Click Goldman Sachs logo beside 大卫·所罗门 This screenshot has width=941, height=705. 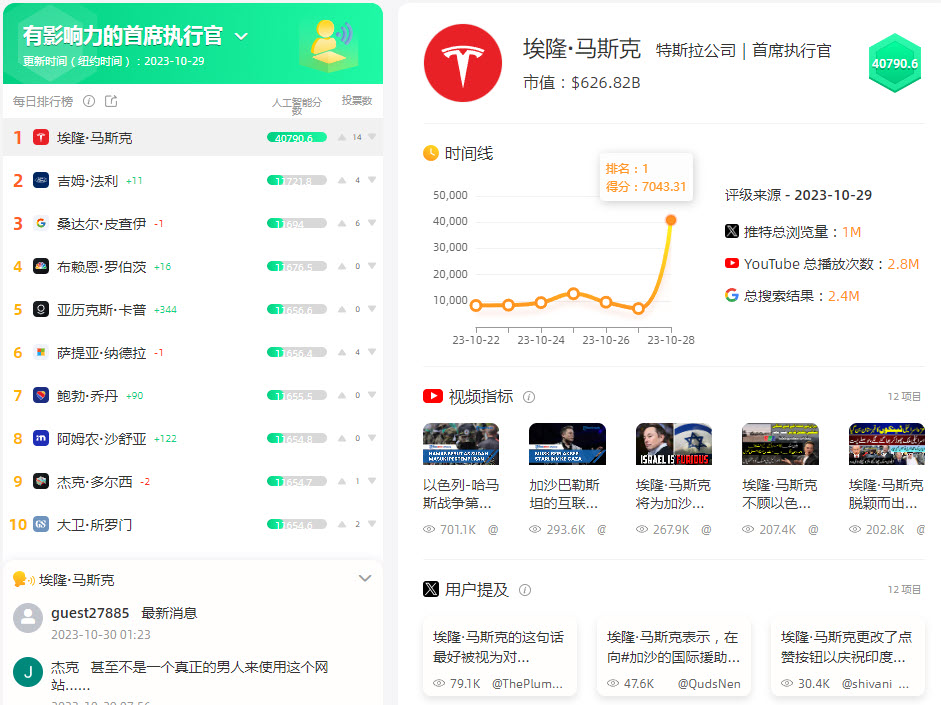tap(41, 524)
